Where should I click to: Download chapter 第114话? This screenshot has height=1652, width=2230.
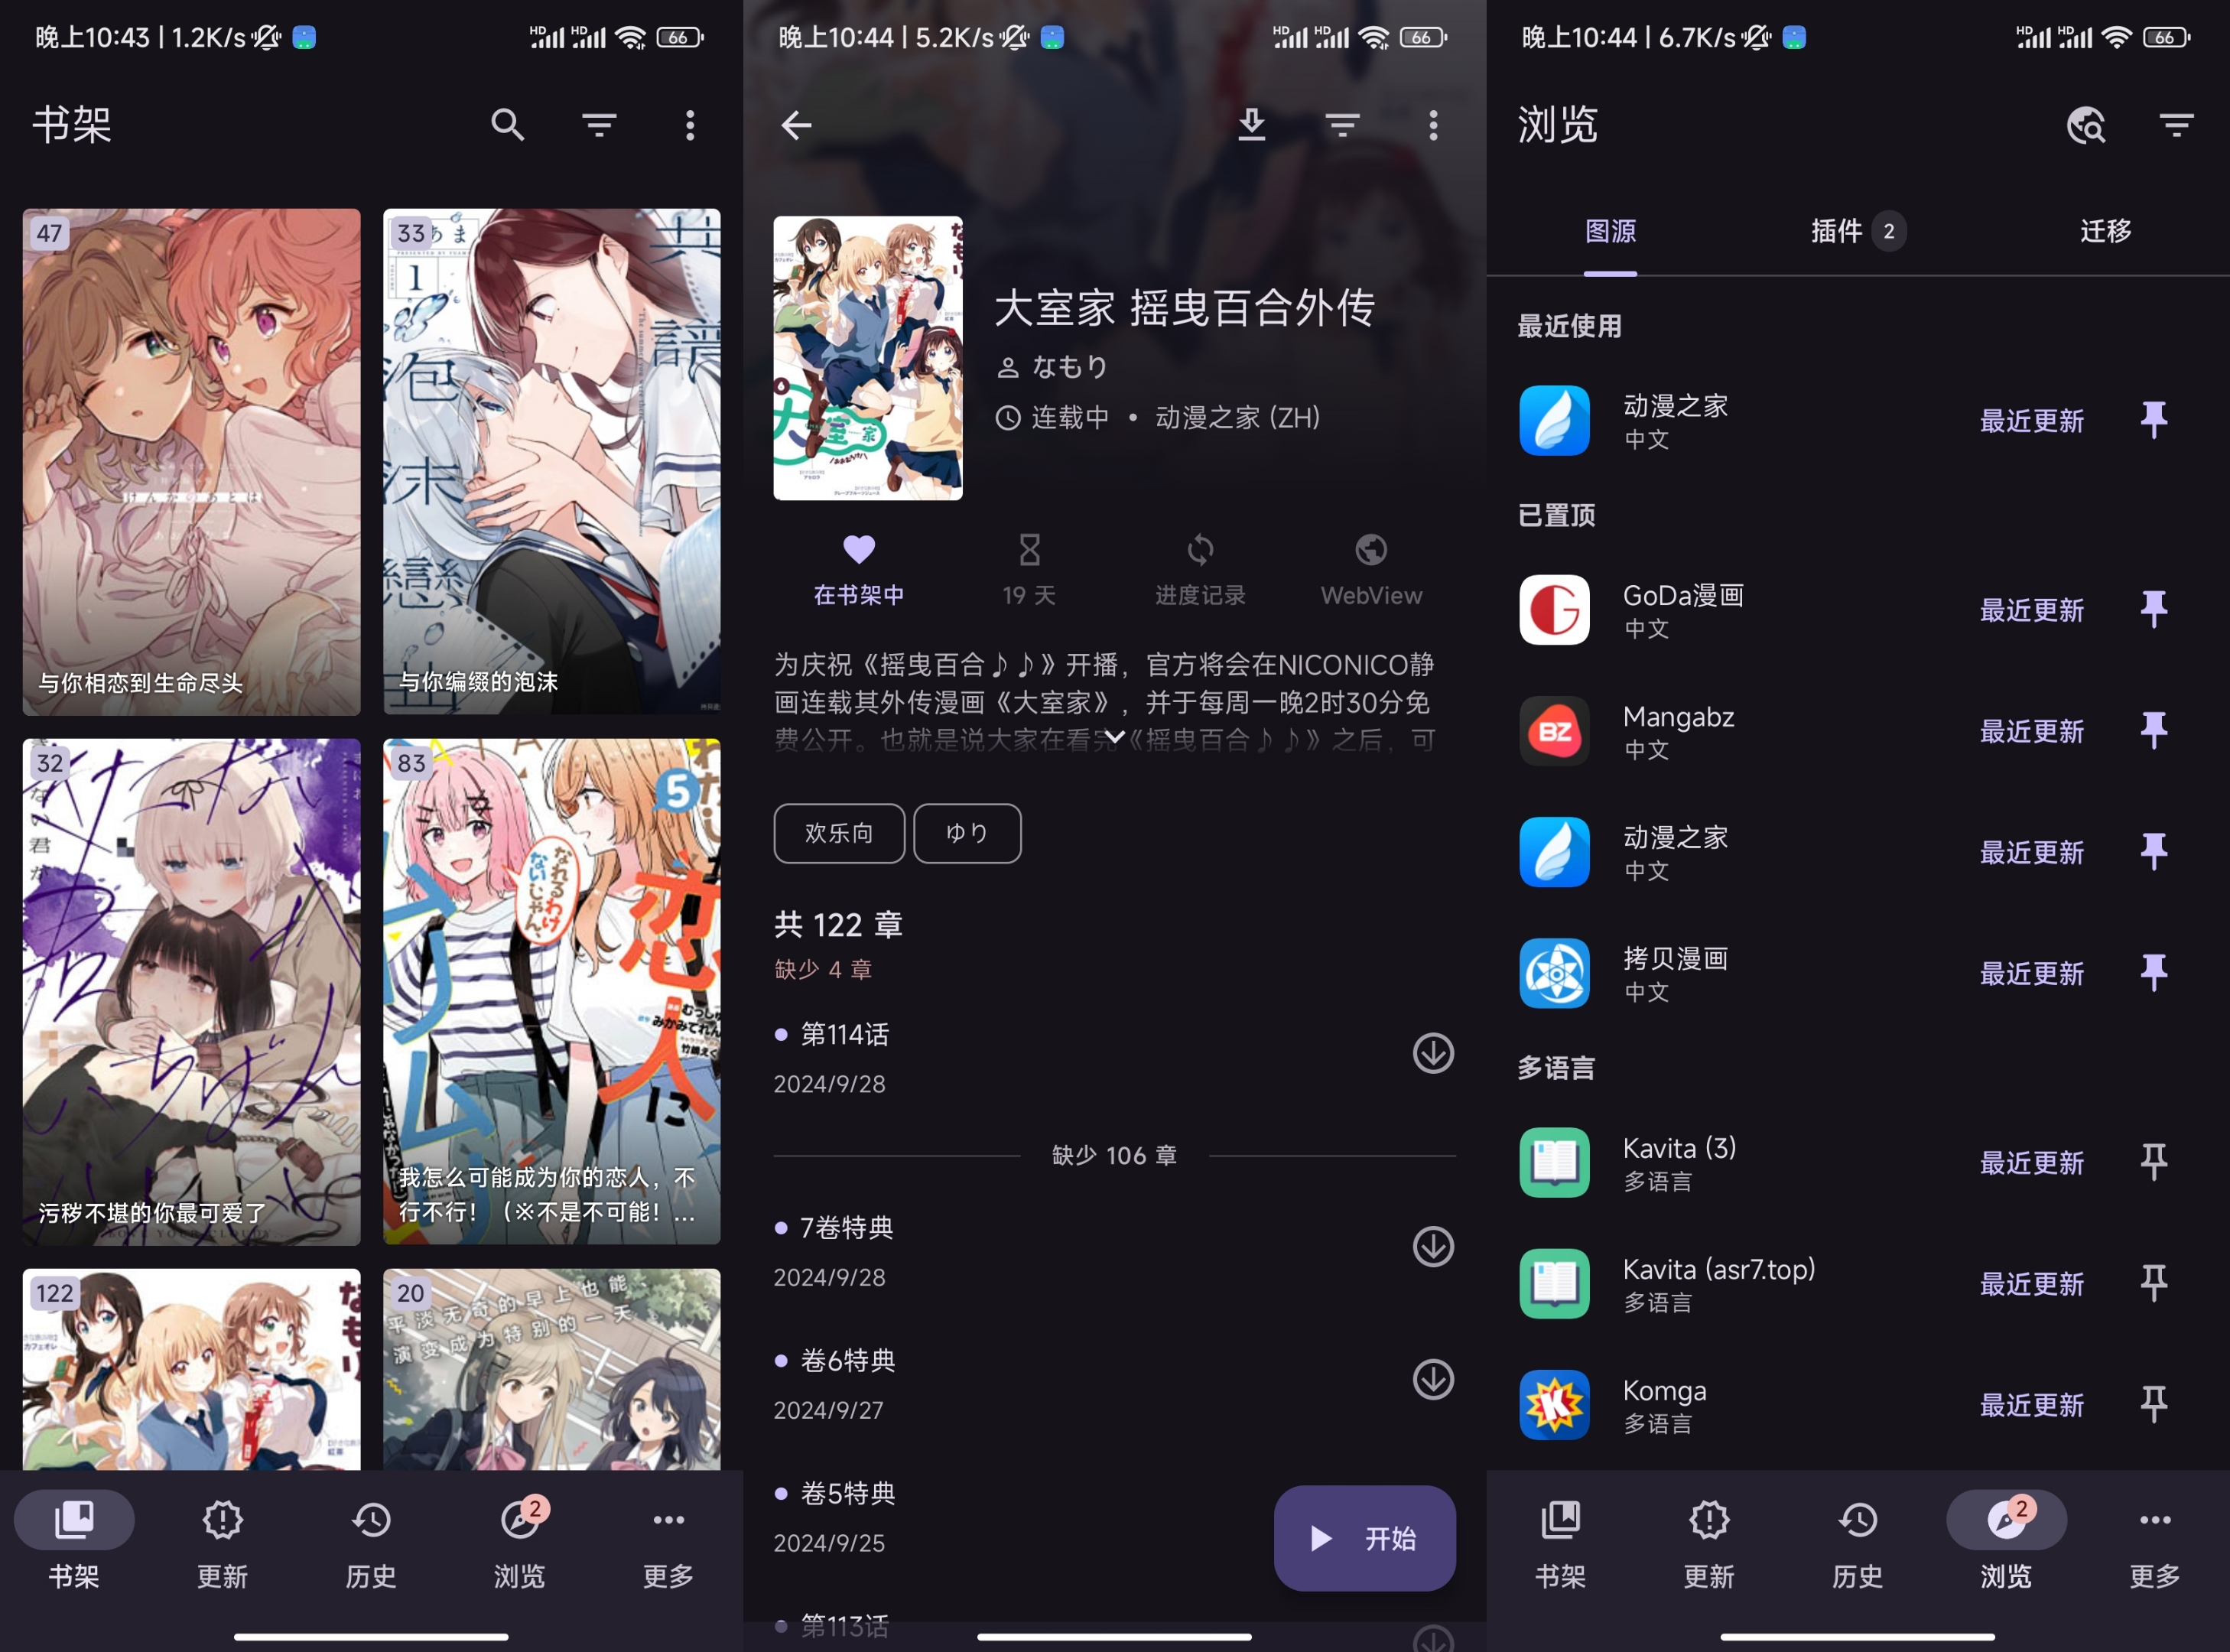tap(1433, 1053)
